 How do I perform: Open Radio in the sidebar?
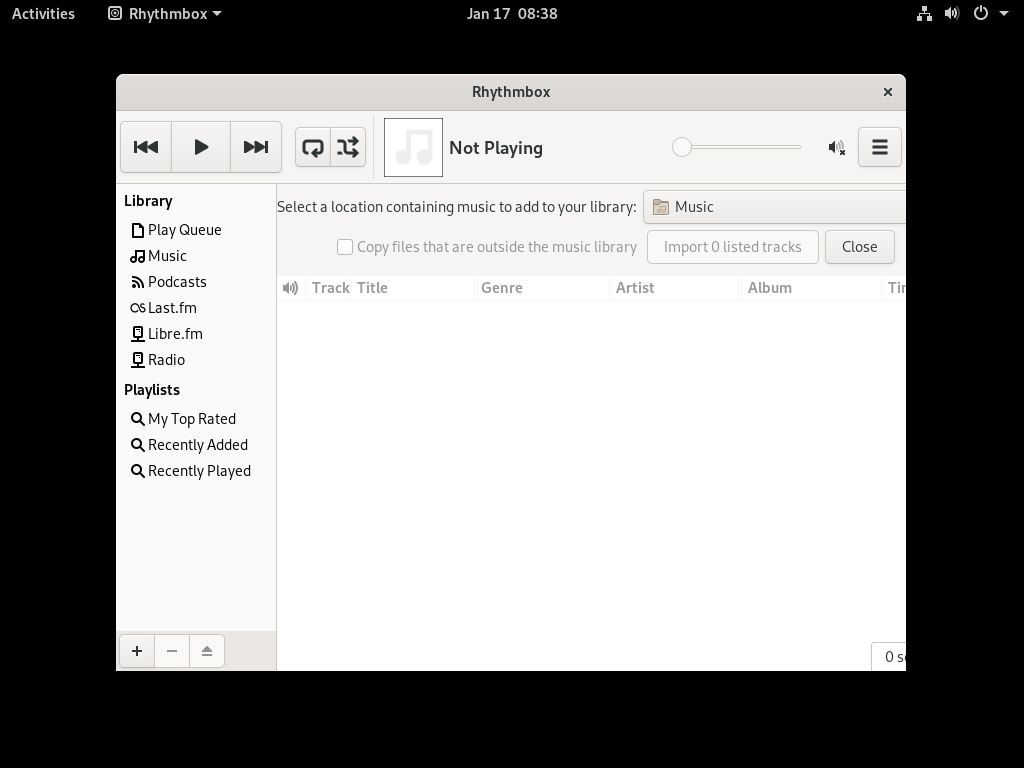pyautogui.click(x=196, y=360)
